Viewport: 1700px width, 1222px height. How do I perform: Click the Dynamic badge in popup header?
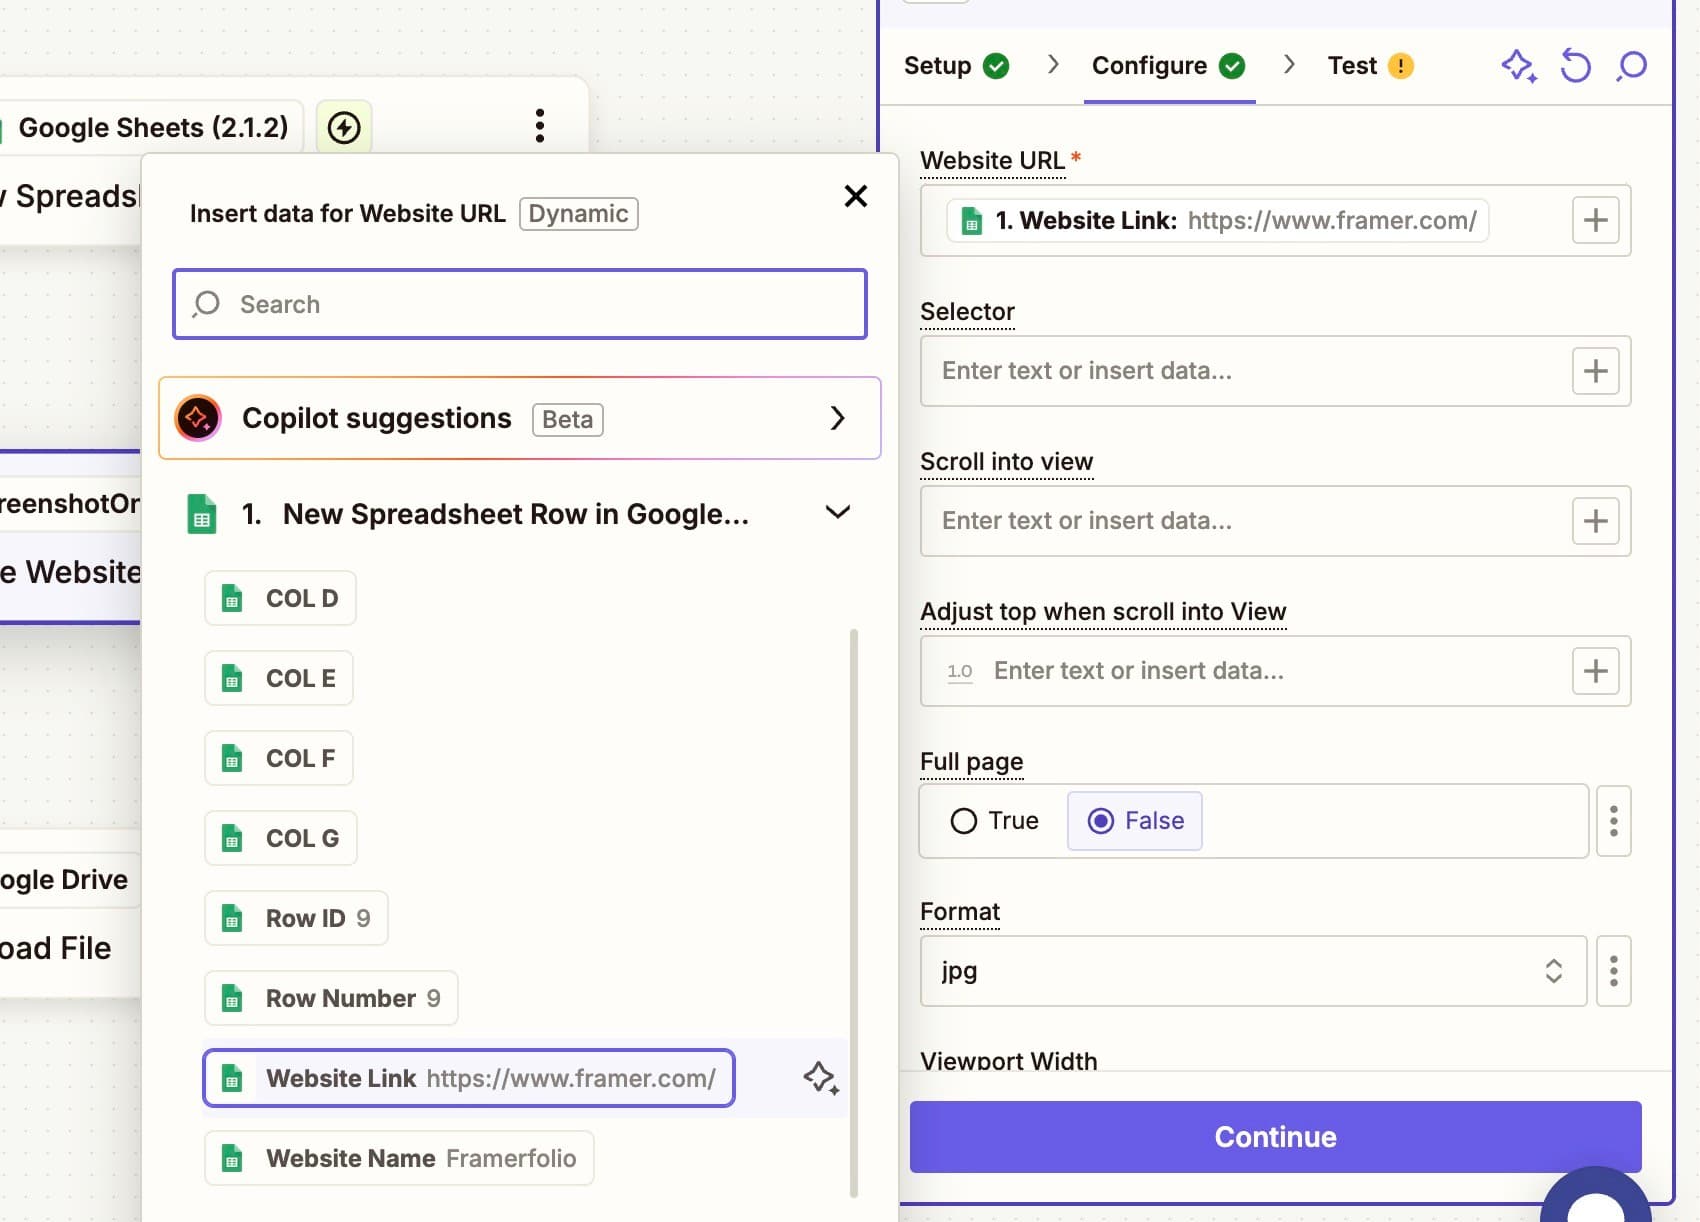point(579,214)
